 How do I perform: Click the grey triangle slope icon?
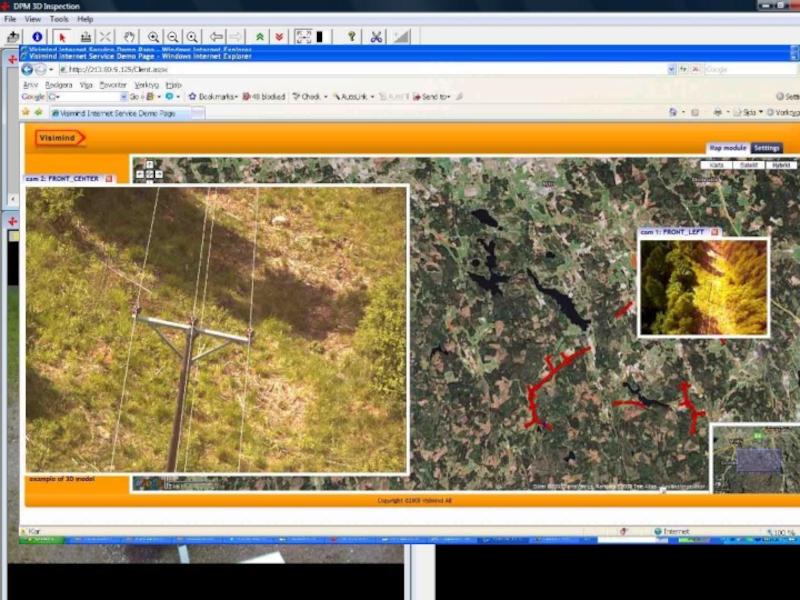(401, 37)
